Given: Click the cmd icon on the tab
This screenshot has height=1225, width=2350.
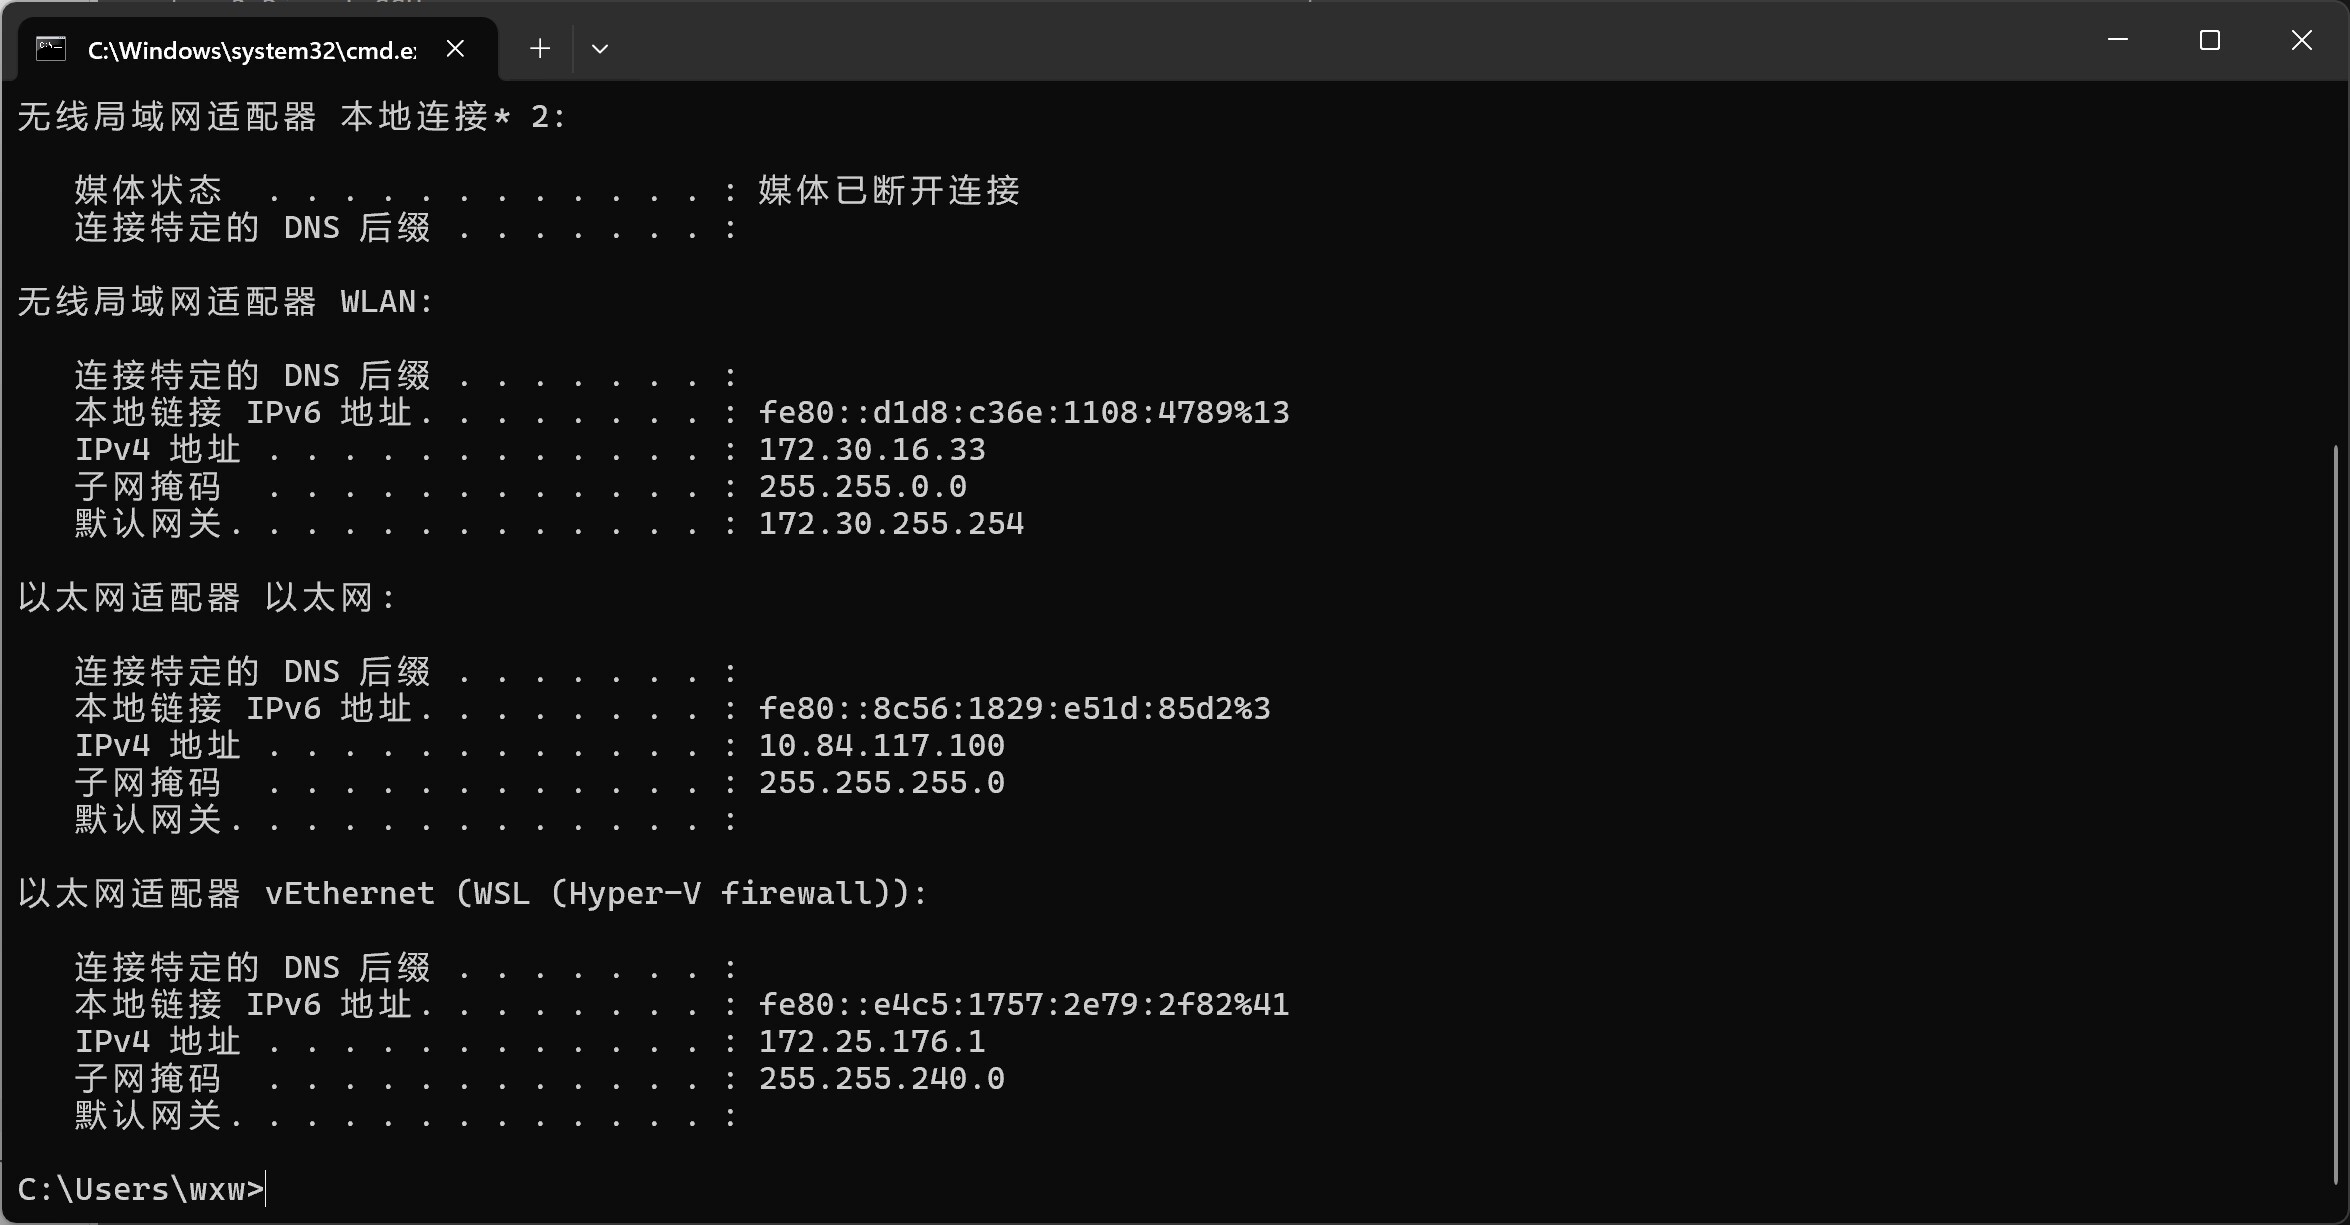Looking at the screenshot, I should click(51, 49).
